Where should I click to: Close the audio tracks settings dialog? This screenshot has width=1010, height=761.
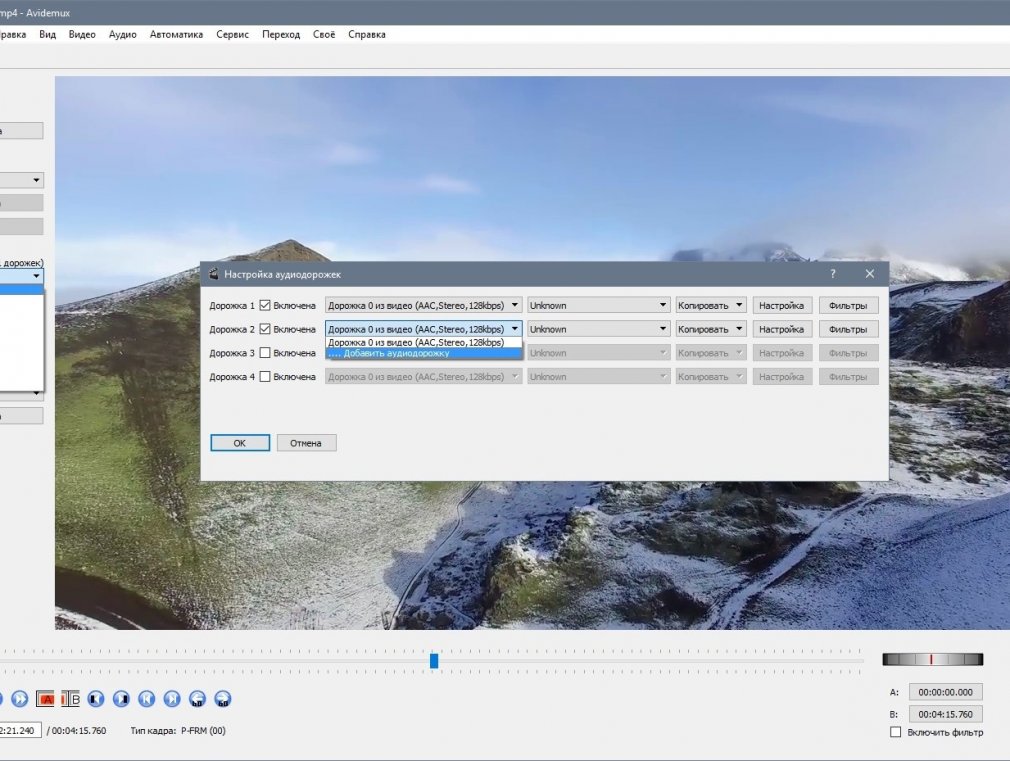click(x=870, y=274)
